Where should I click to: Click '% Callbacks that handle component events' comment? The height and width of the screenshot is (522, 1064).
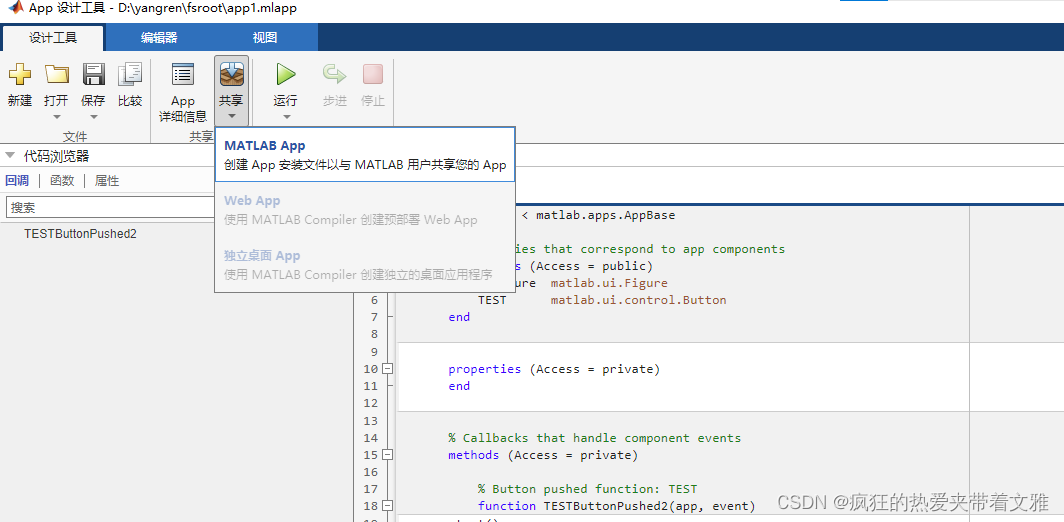[x=594, y=438]
